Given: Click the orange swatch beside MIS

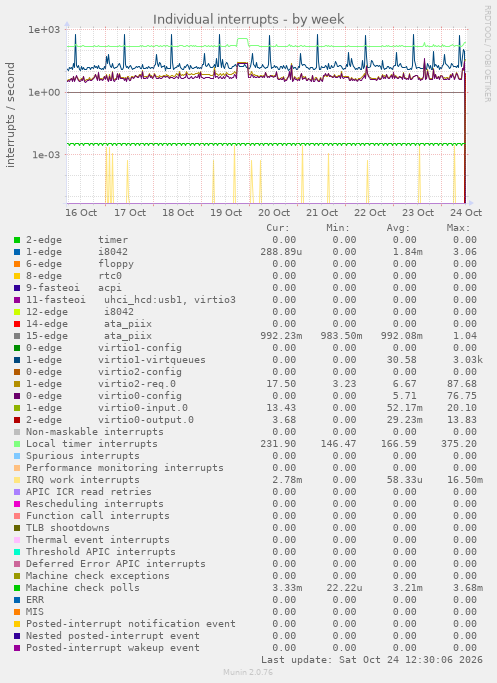Looking at the screenshot, I should click(17, 612).
